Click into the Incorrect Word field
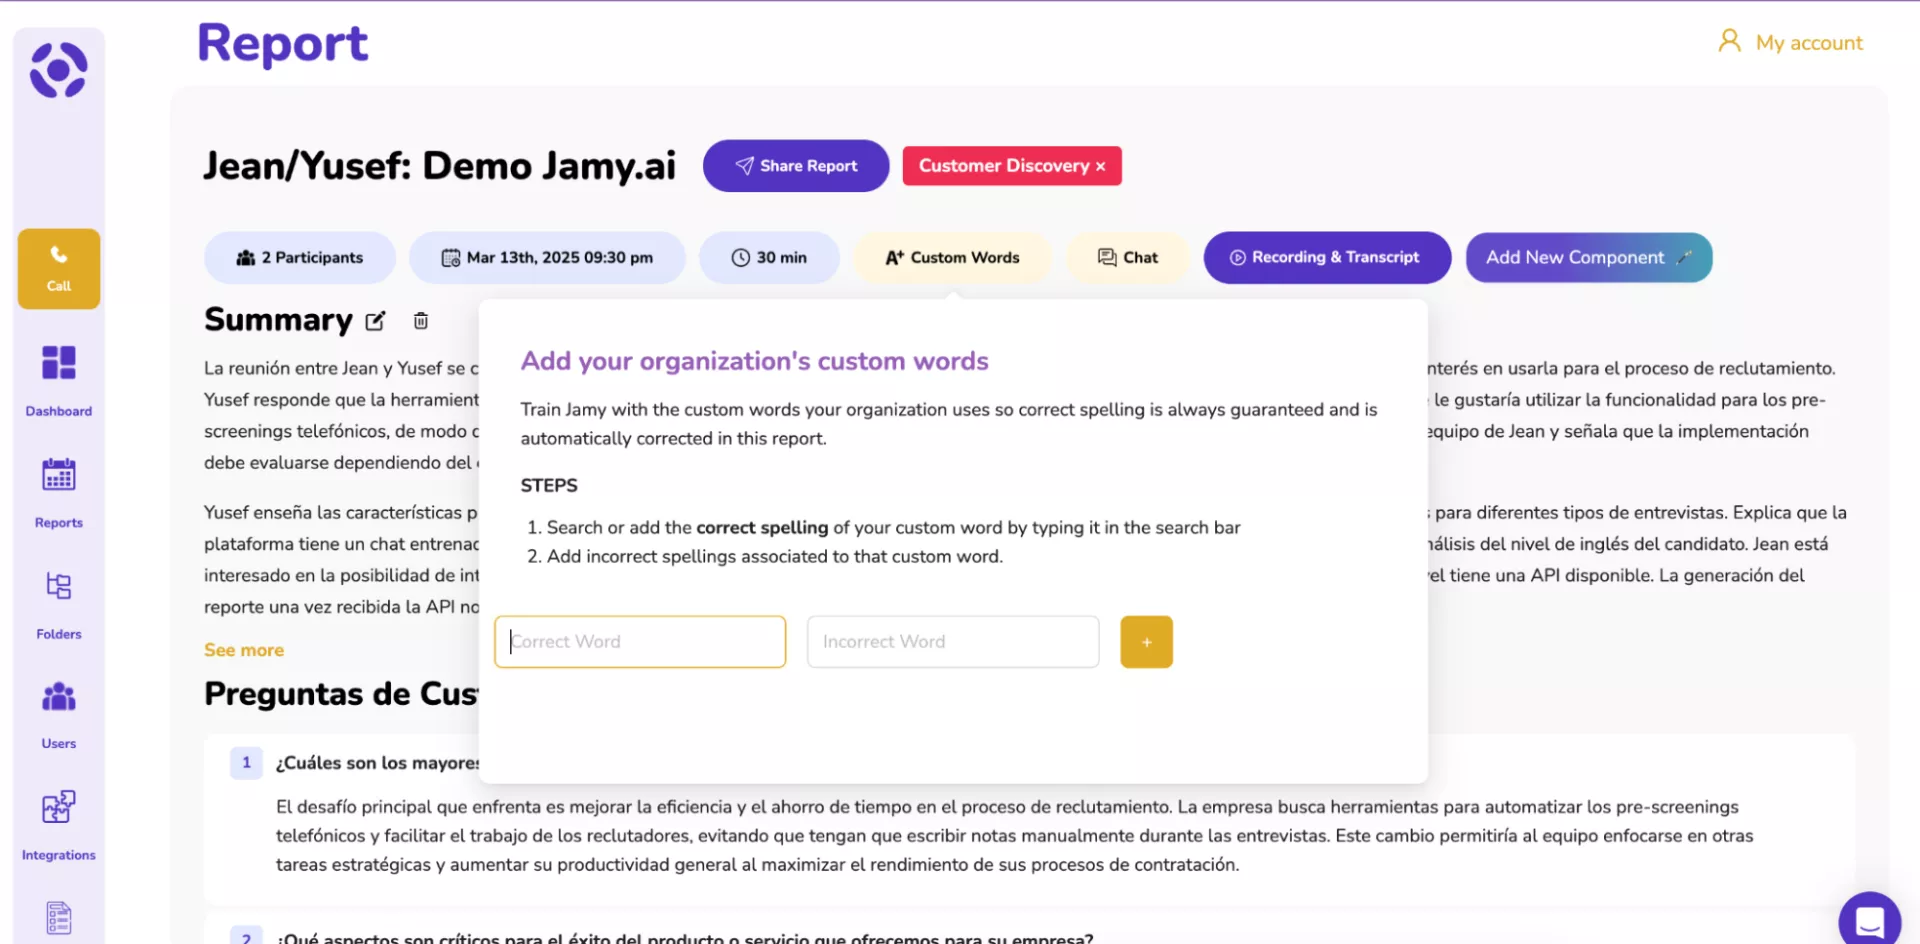This screenshot has height=944, width=1920. tap(952, 642)
